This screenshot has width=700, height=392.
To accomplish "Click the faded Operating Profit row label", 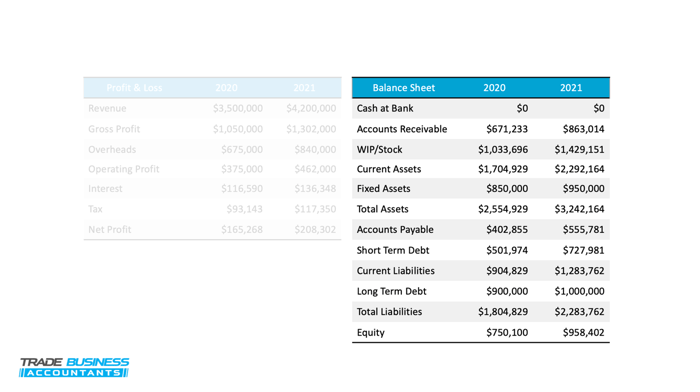I will point(124,169).
